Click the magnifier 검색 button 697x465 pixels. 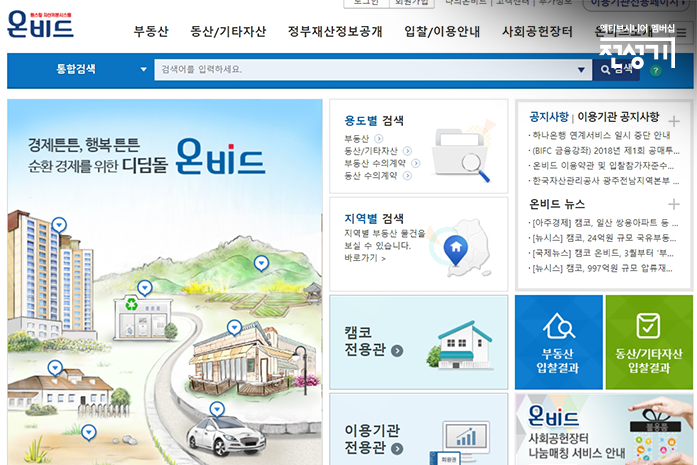[x=616, y=70]
